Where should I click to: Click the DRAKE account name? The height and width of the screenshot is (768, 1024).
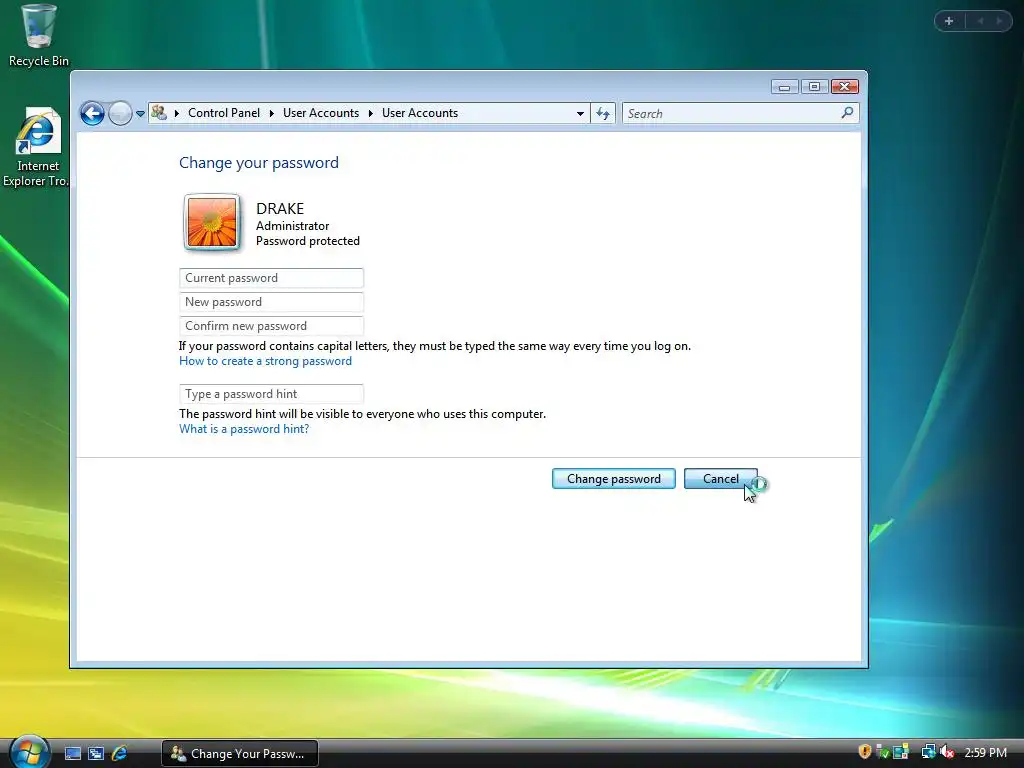point(280,208)
